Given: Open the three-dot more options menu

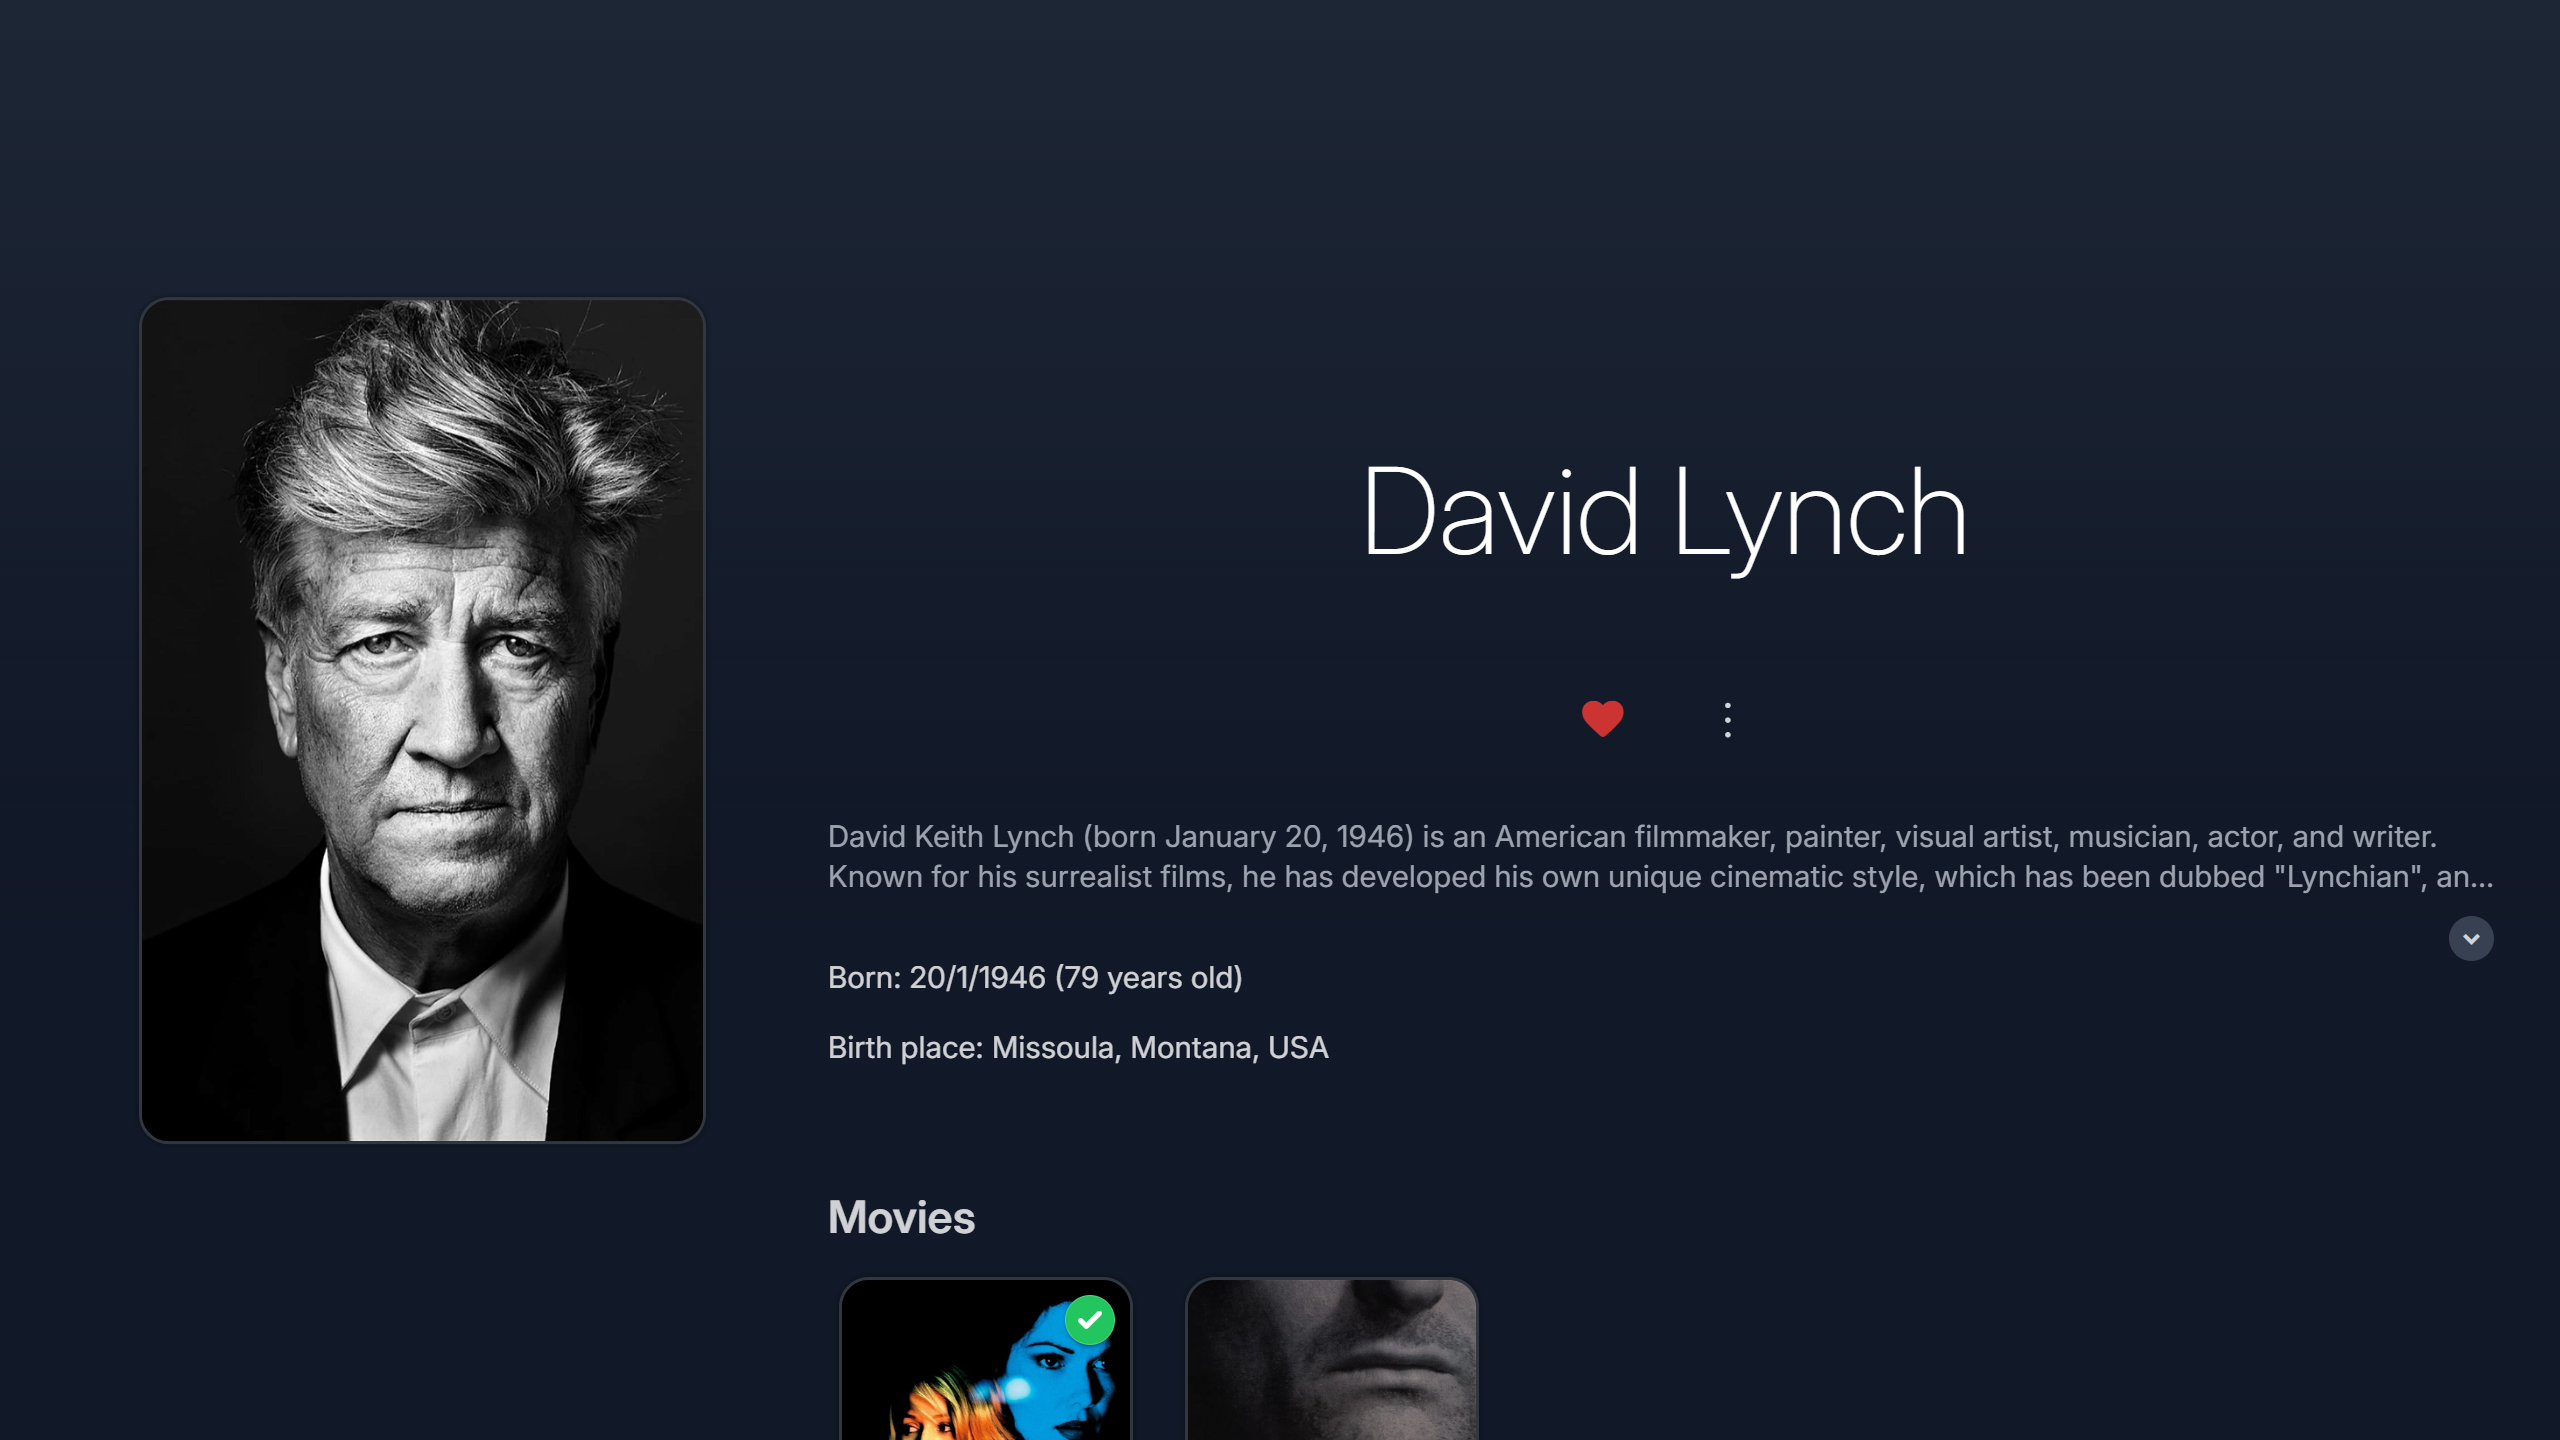Looking at the screenshot, I should pos(1727,720).
